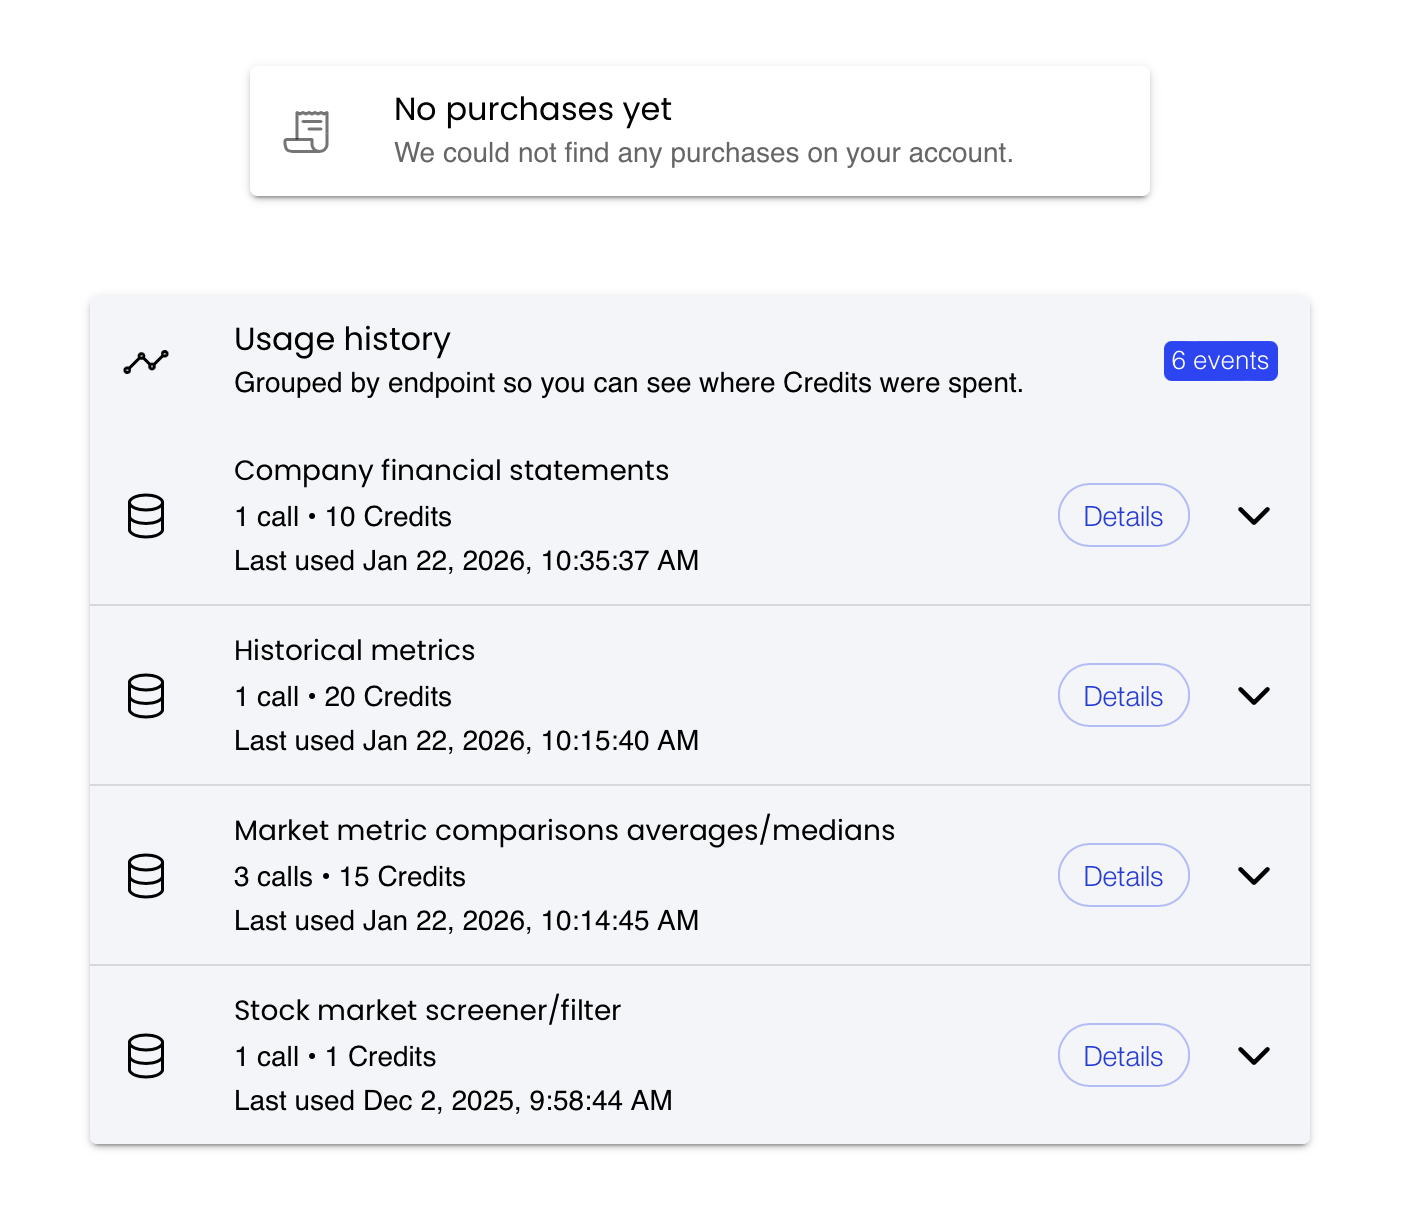Show Details for Stock market screener/filter
Viewport: 1414px width, 1232px height.
pyautogui.click(x=1123, y=1056)
